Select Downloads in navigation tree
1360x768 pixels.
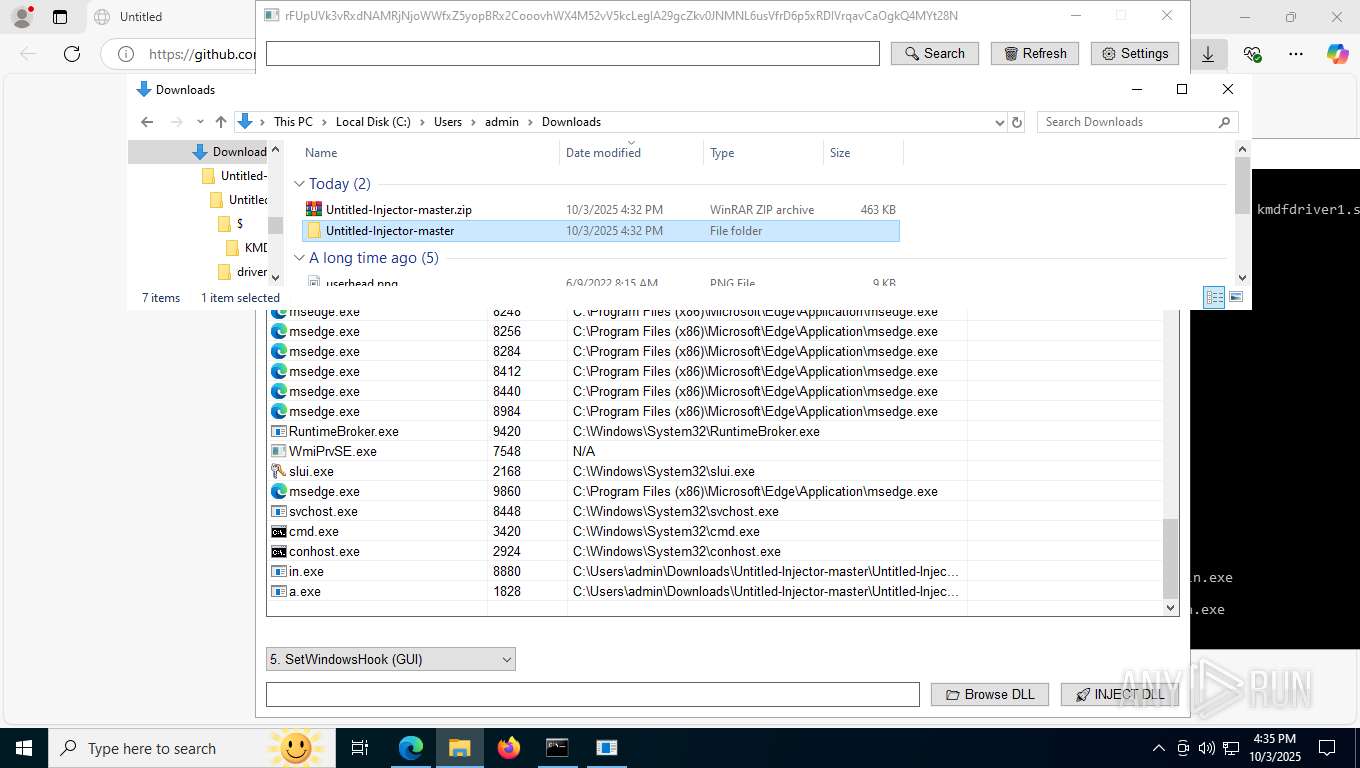click(x=239, y=152)
